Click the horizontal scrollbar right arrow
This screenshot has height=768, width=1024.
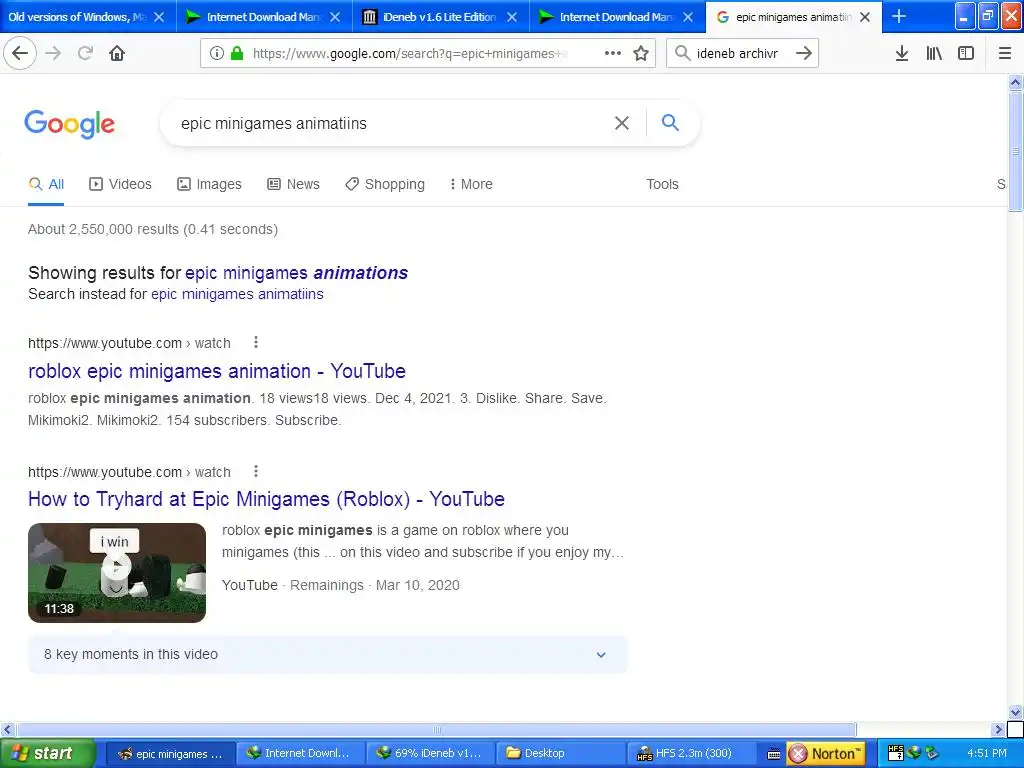coord(998,729)
